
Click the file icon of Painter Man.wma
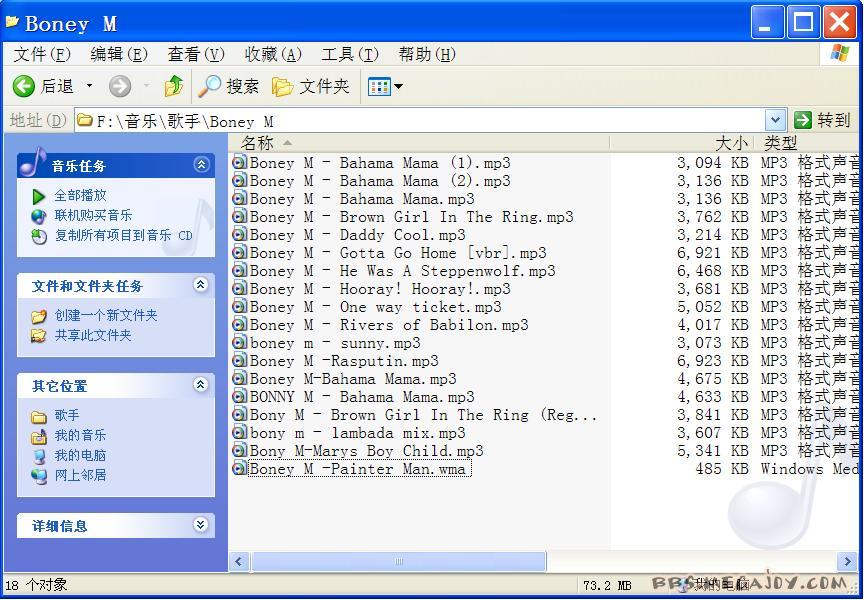[x=240, y=469]
